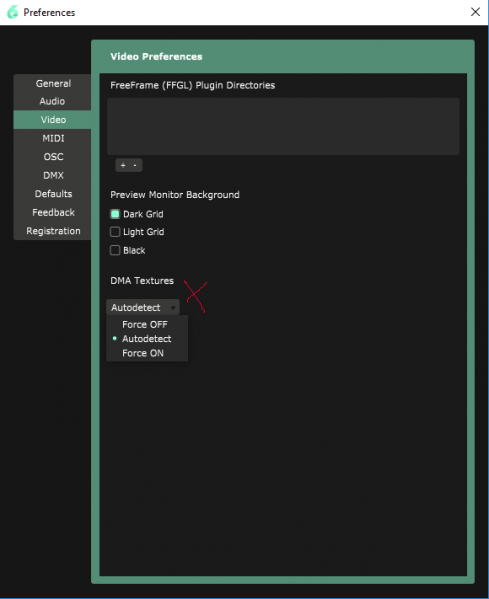The width and height of the screenshot is (489, 599).
Task: Select the Video preferences tab
Action: click(x=53, y=120)
